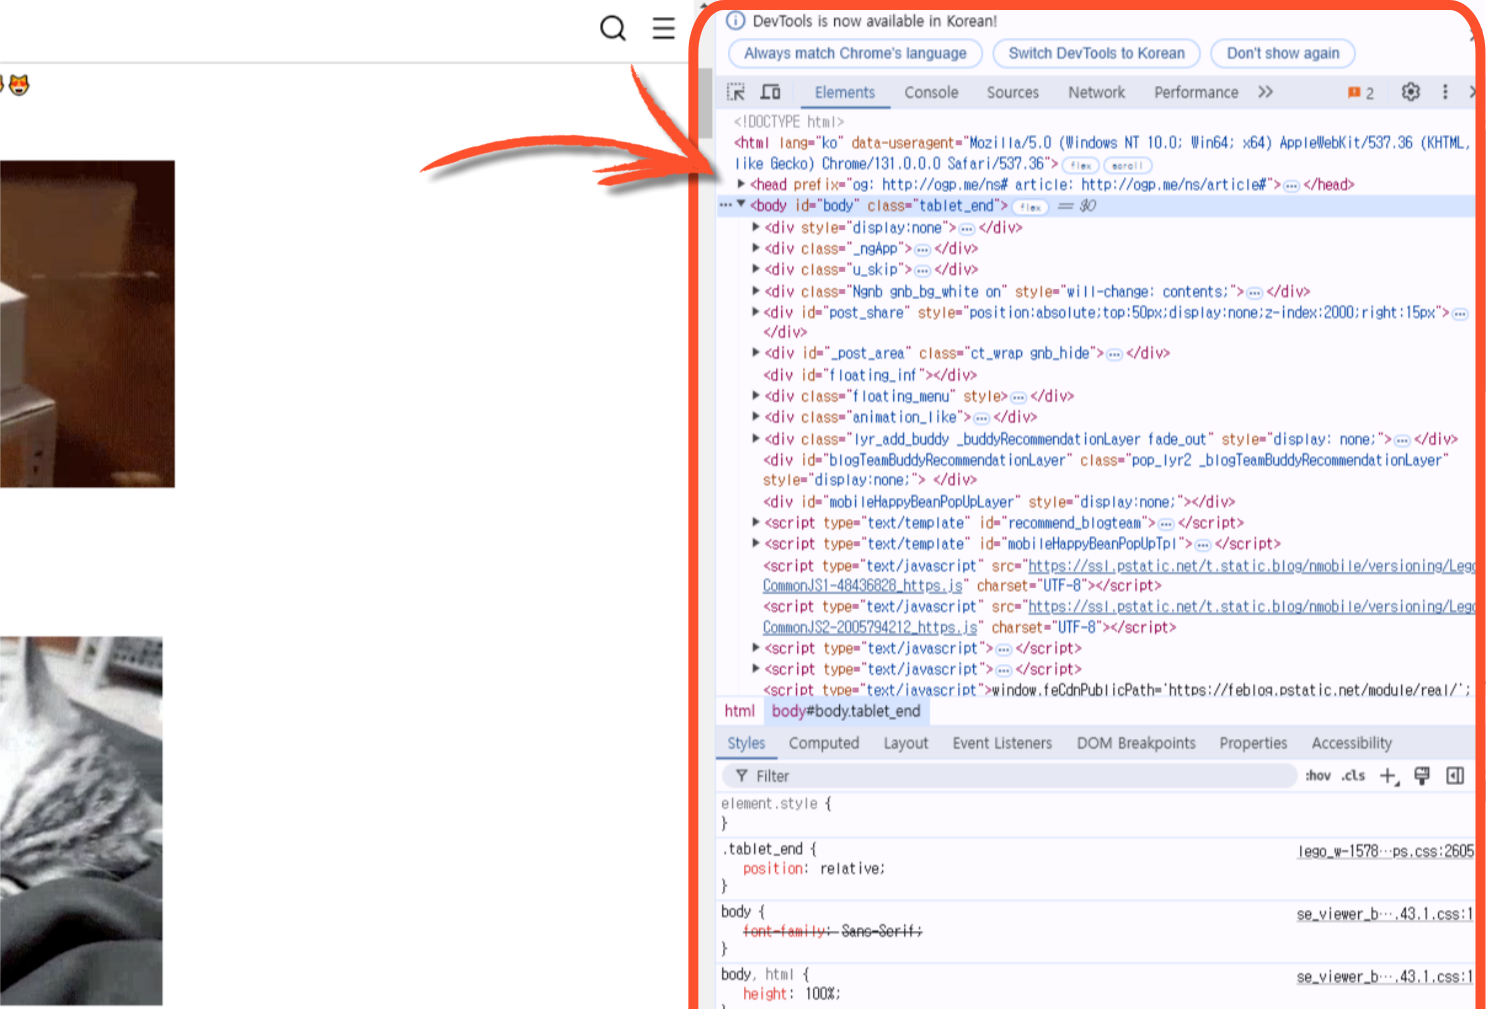The image size is (1486, 1009).
Task: Open the Network tab
Action: coord(1096,92)
